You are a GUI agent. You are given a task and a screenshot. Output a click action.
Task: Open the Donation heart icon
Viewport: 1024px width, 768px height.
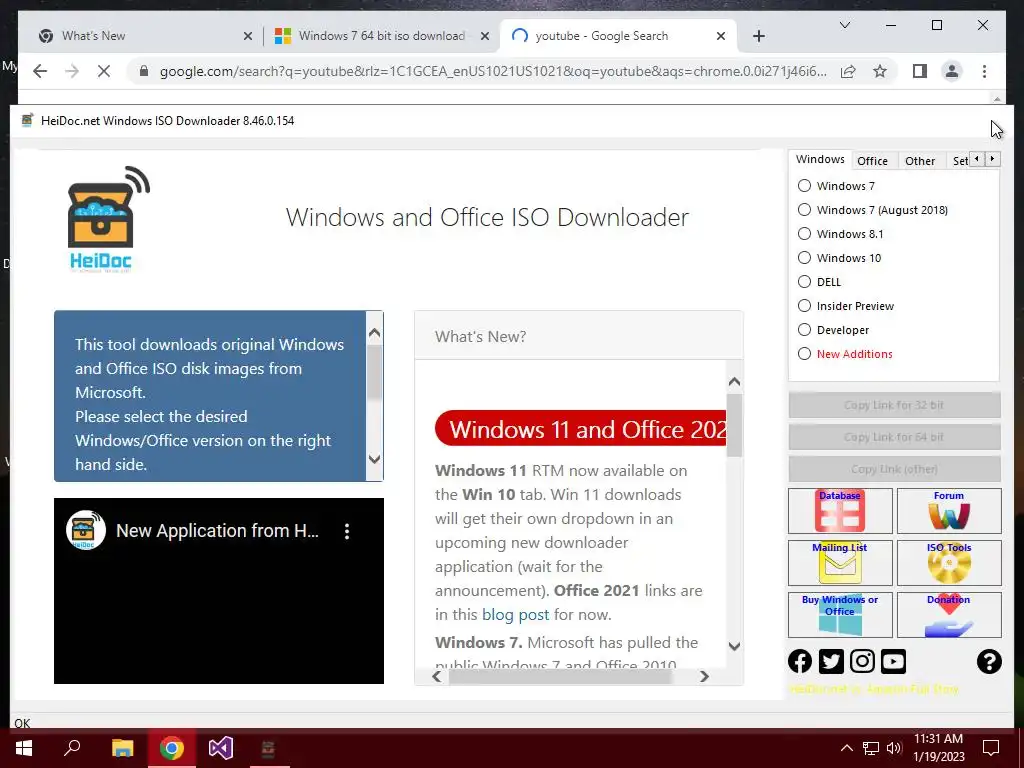pyautogui.click(x=949, y=615)
